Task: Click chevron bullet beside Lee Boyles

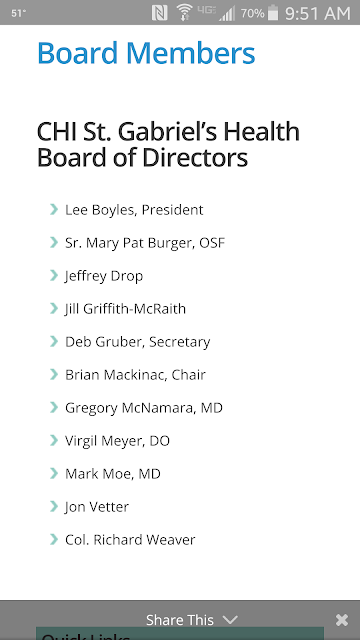Action: tap(53, 209)
